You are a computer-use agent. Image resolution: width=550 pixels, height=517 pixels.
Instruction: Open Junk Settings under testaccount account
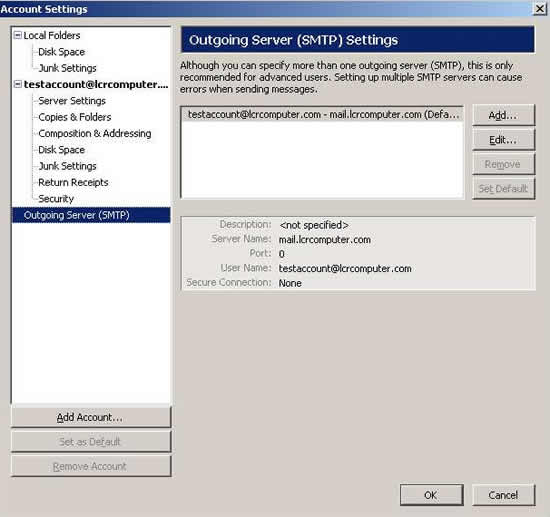click(67, 166)
